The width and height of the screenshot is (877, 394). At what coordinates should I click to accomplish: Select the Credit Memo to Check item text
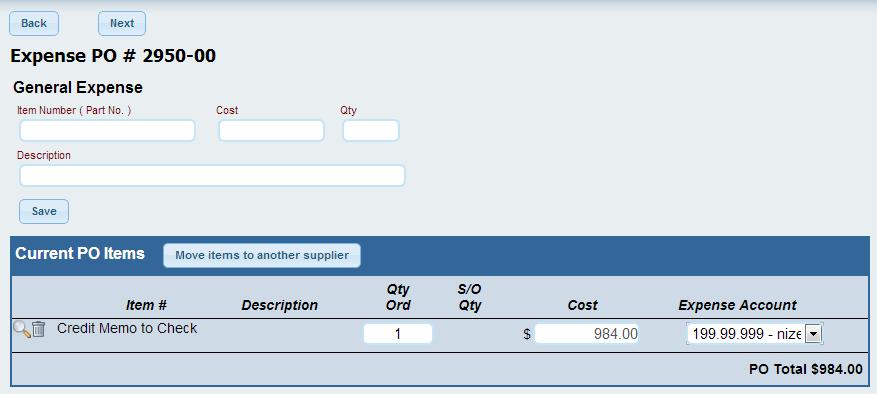tap(127, 329)
